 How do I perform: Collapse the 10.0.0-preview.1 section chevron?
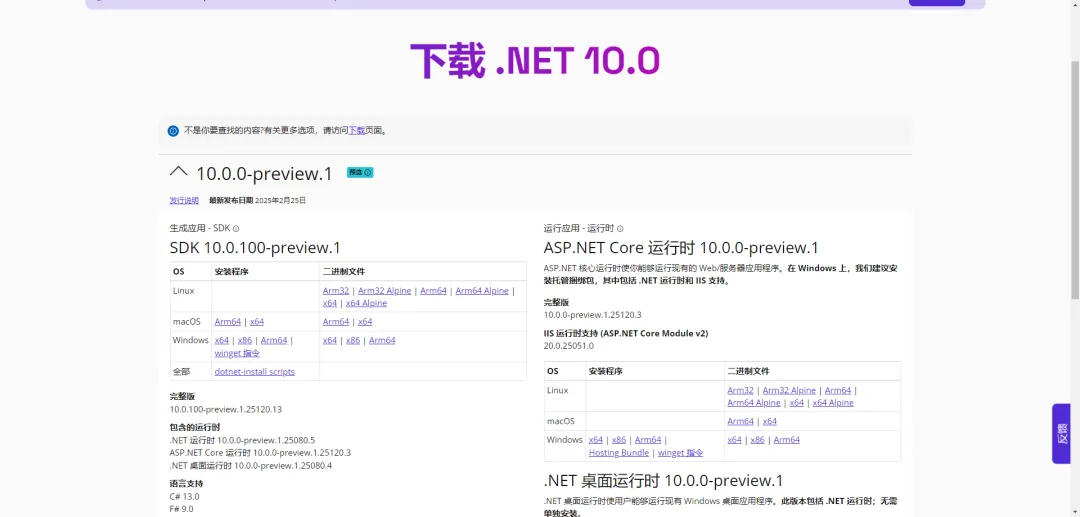179,172
